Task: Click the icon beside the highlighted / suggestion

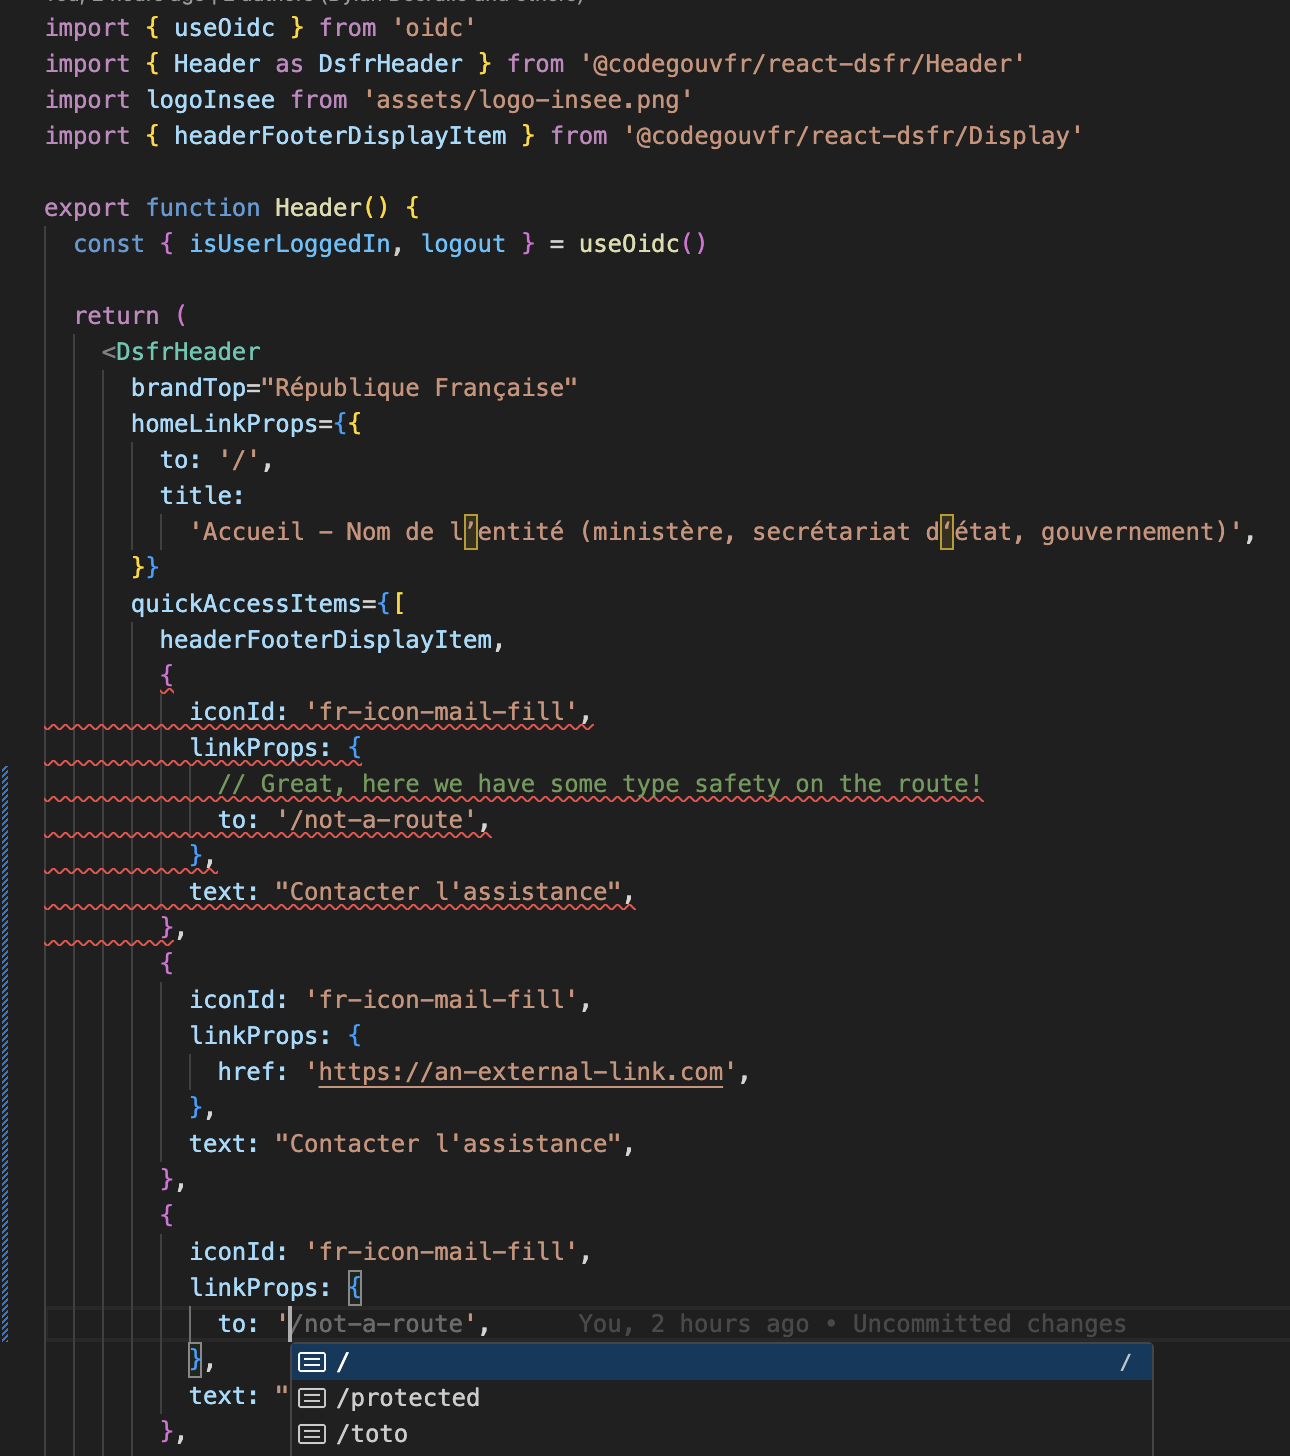Action: tap(312, 1362)
